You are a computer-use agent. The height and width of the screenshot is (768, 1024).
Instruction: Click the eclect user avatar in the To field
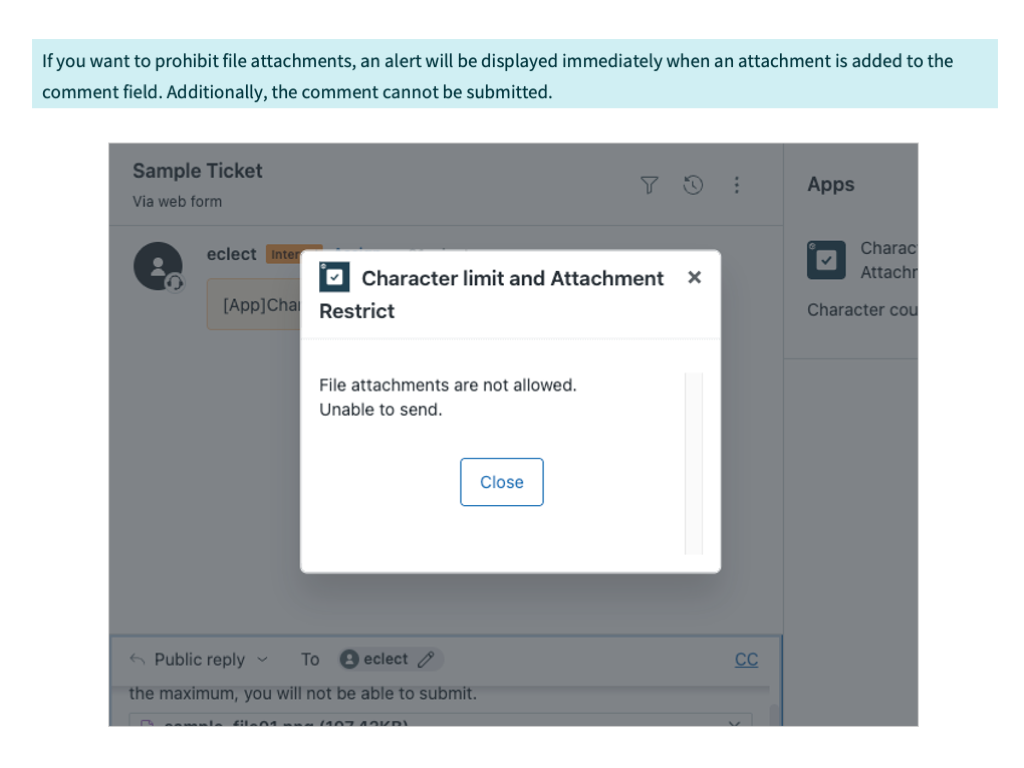pos(348,658)
